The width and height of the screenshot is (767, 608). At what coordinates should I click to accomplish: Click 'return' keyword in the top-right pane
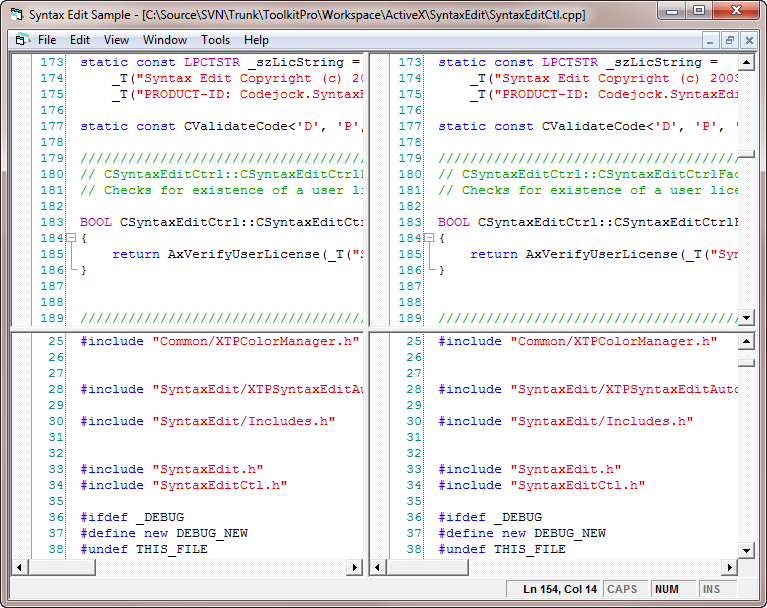pyautogui.click(x=494, y=254)
